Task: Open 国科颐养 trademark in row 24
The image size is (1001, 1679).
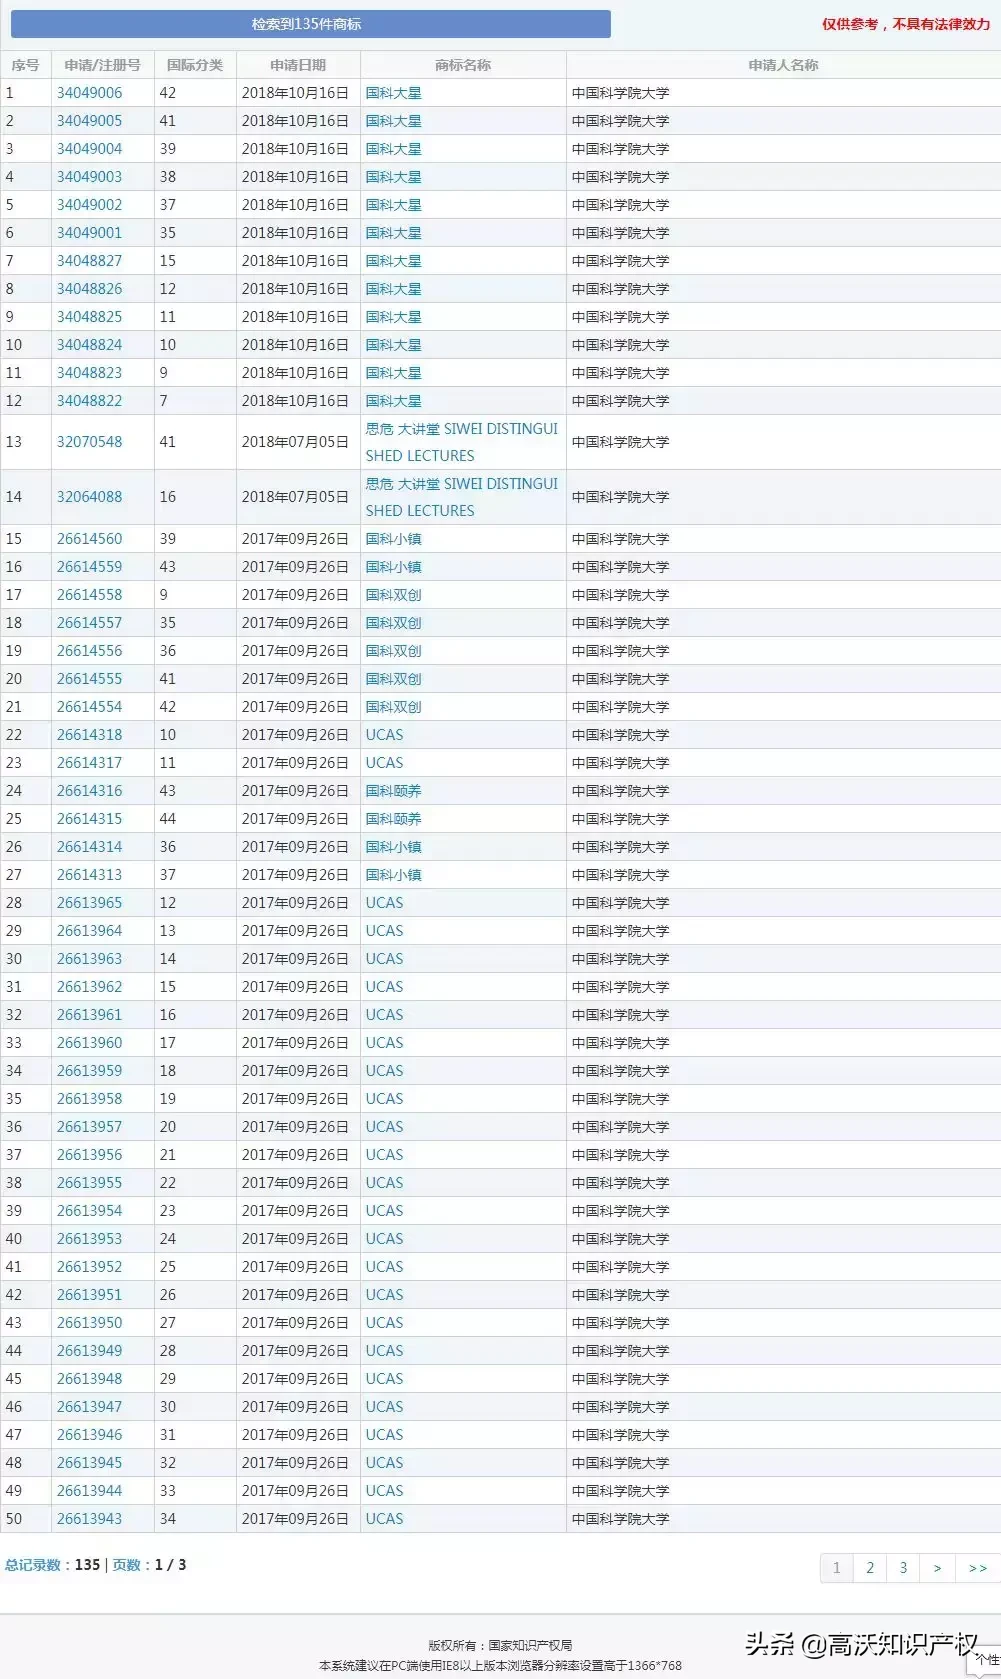Action: (393, 791)
